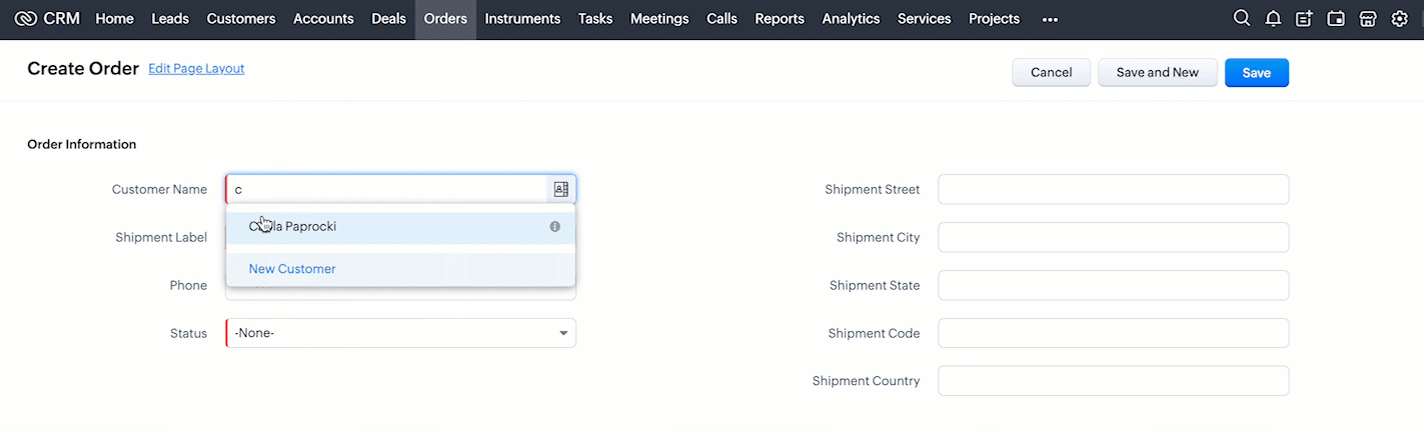Cancel the order creation
1424x434 pixels.
1051,73
